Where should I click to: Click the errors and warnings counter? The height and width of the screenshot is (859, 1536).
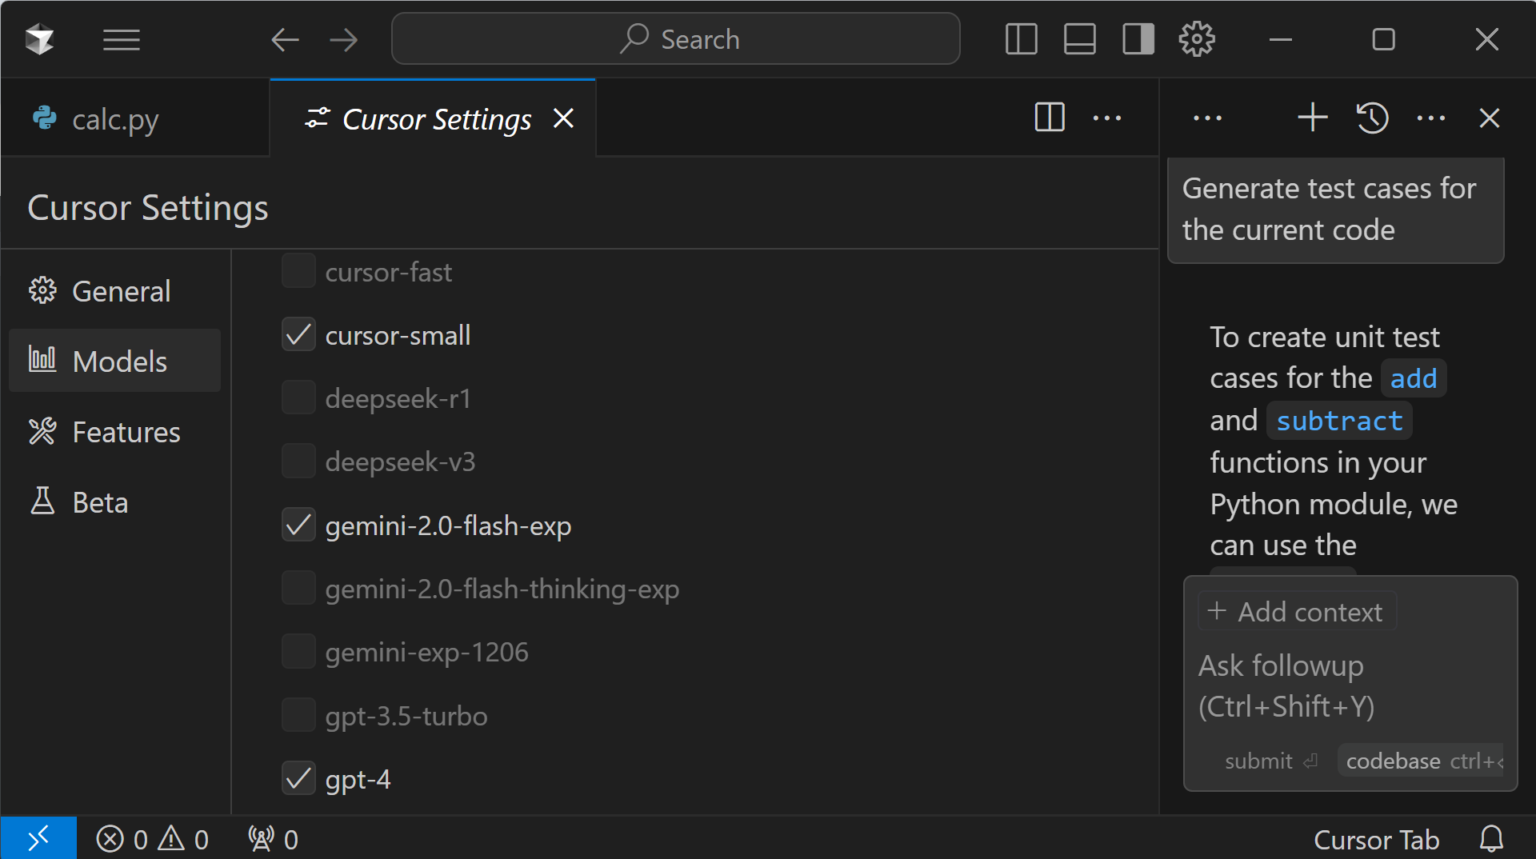[x=150, y=839]
